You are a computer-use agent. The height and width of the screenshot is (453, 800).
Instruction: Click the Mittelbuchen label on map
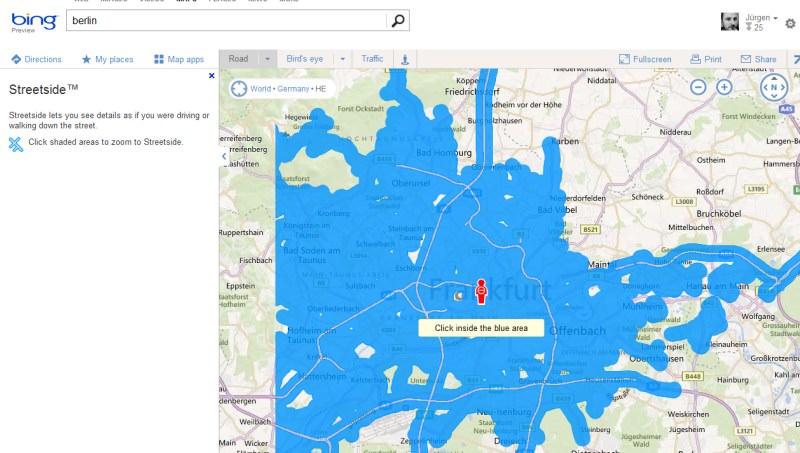tap(691, 228)
